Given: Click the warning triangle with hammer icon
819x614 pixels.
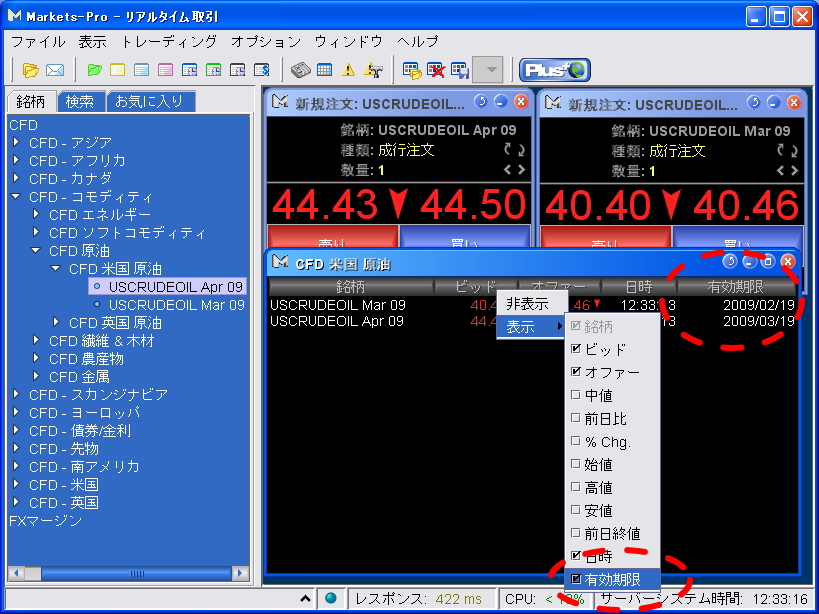Looking at the screenshot, I should [373, 70].
